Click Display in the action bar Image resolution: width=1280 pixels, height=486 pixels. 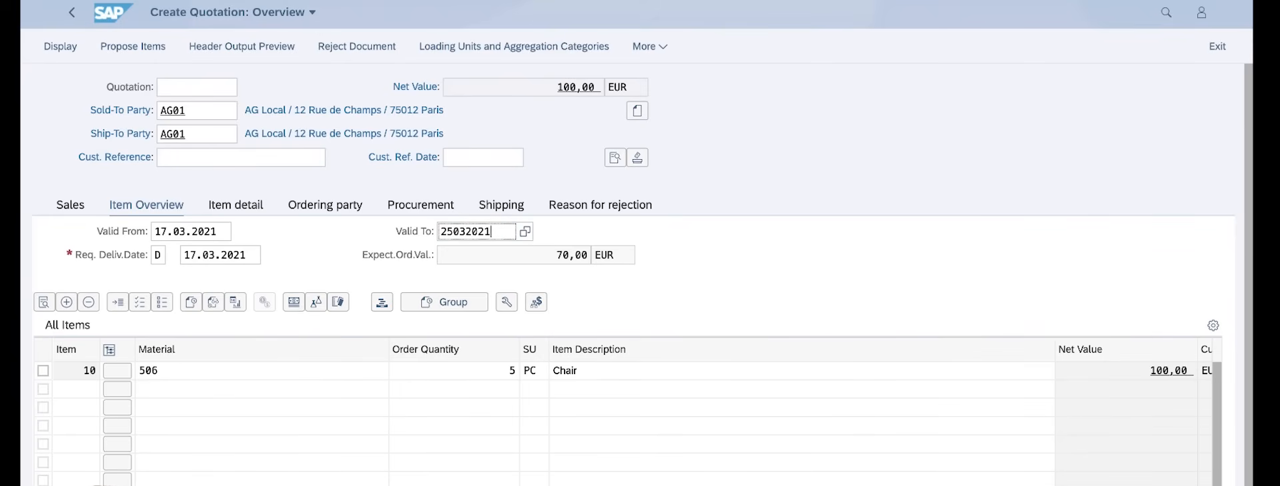pos(60,46)
